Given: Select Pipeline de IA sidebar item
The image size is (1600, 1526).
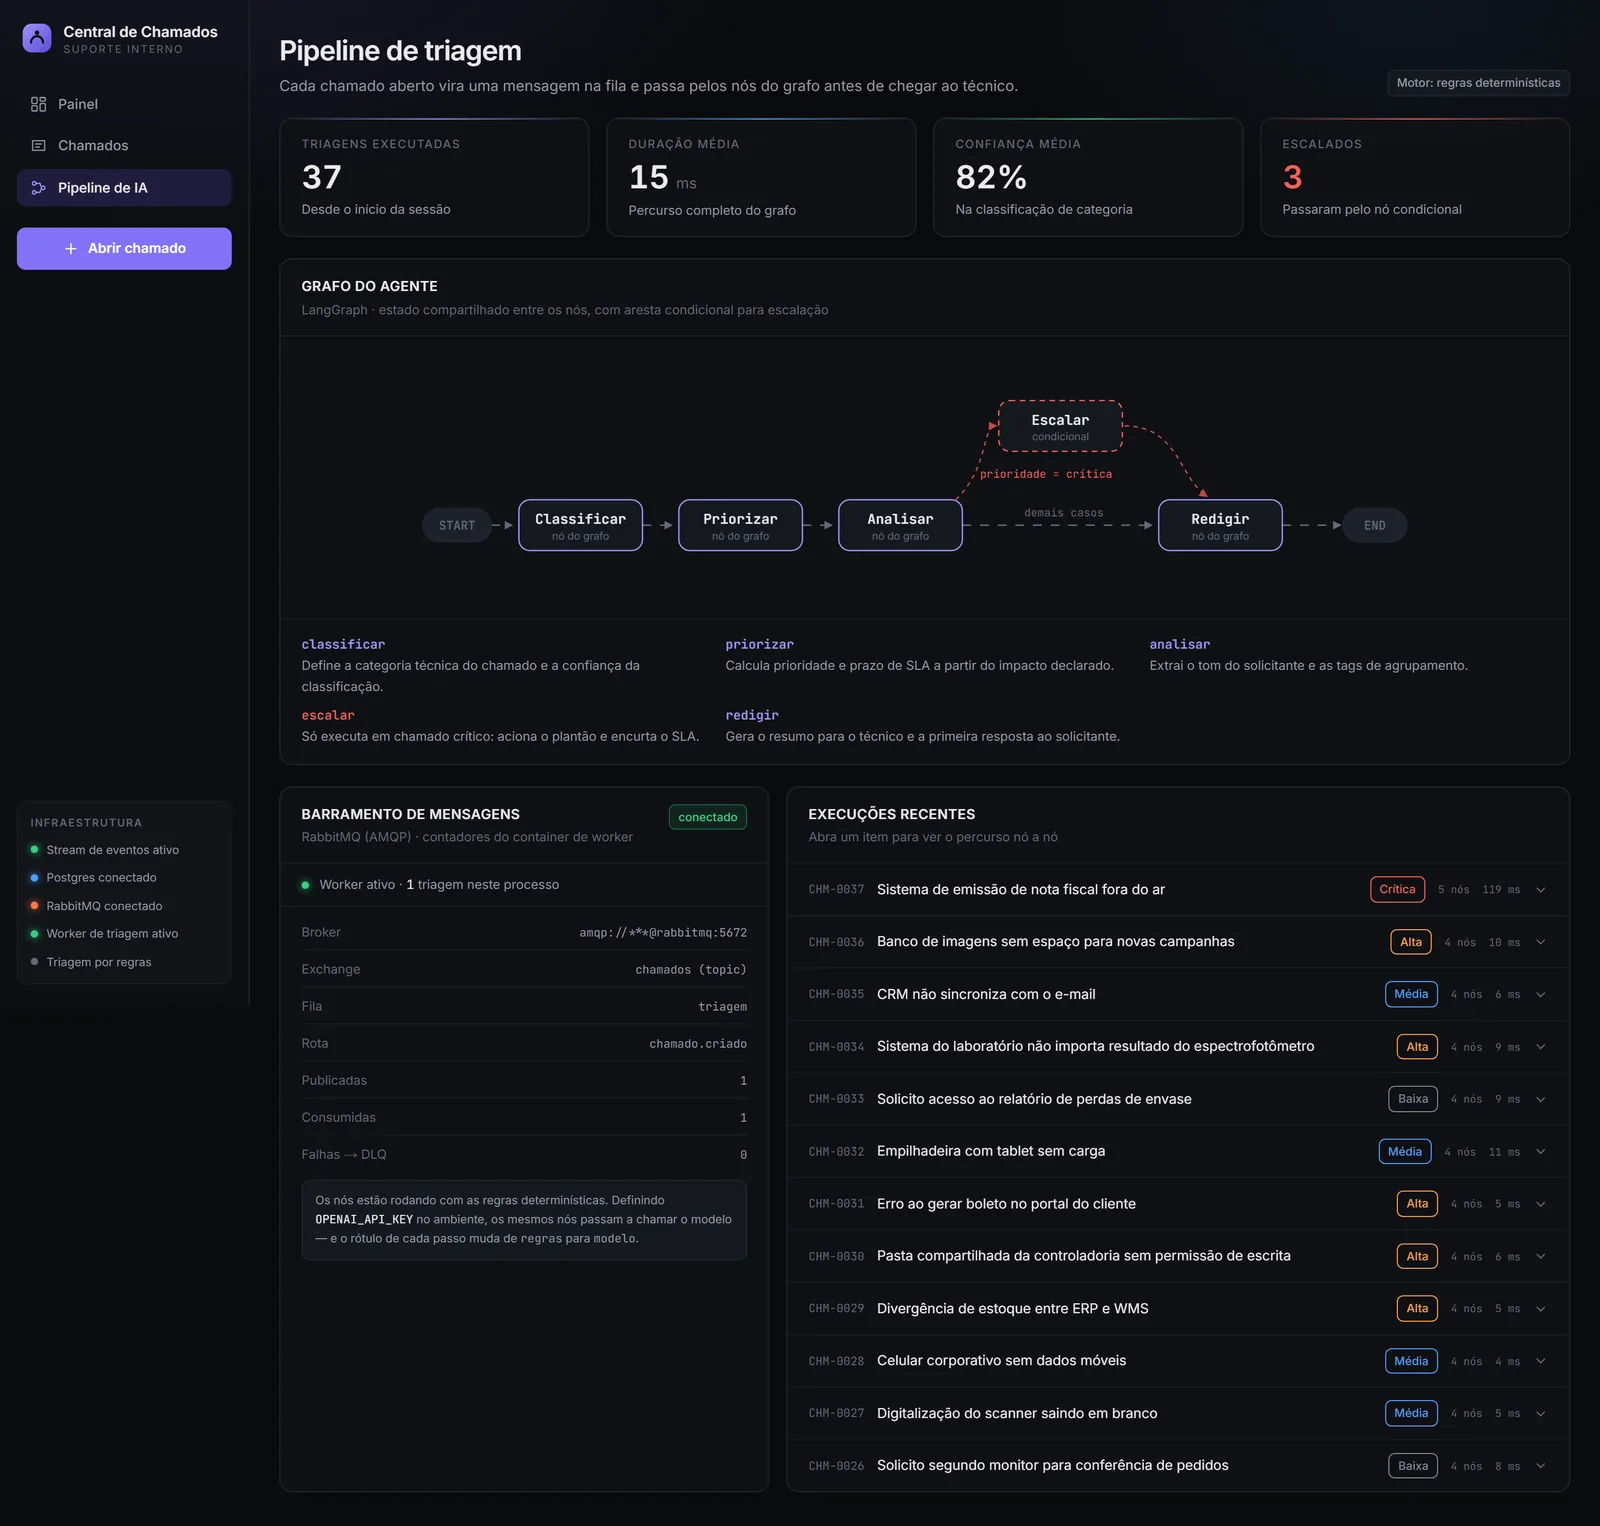Looking at the screenshot, I should point(124,188).
